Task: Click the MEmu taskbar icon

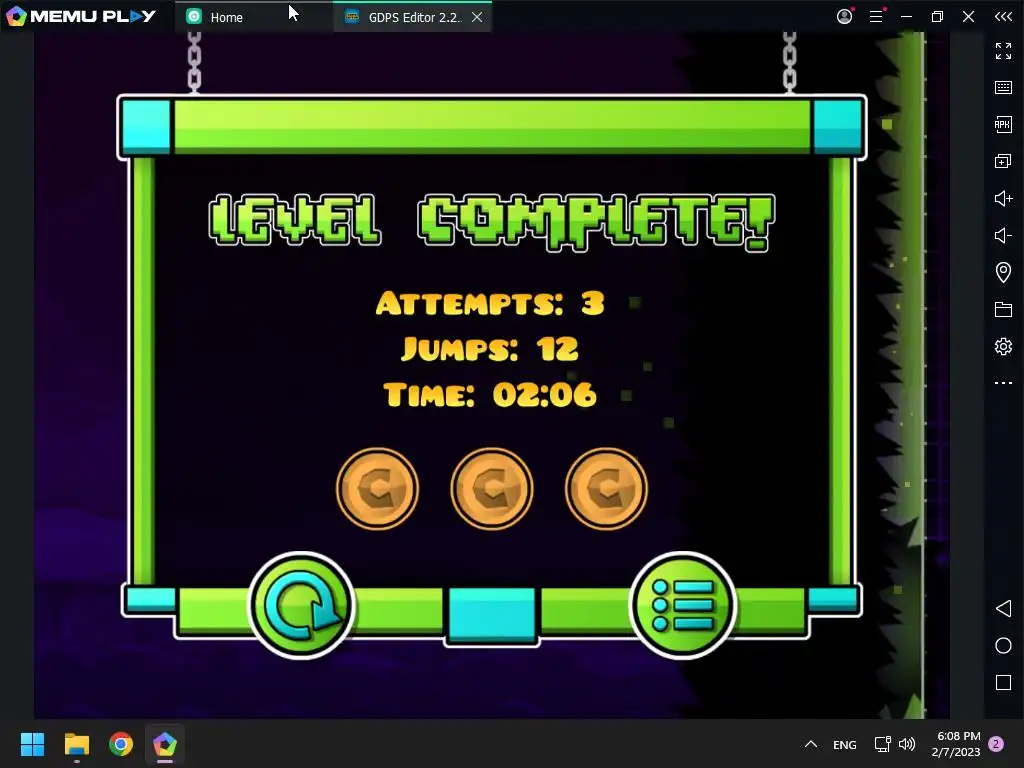Action: [x=165, y=744]
